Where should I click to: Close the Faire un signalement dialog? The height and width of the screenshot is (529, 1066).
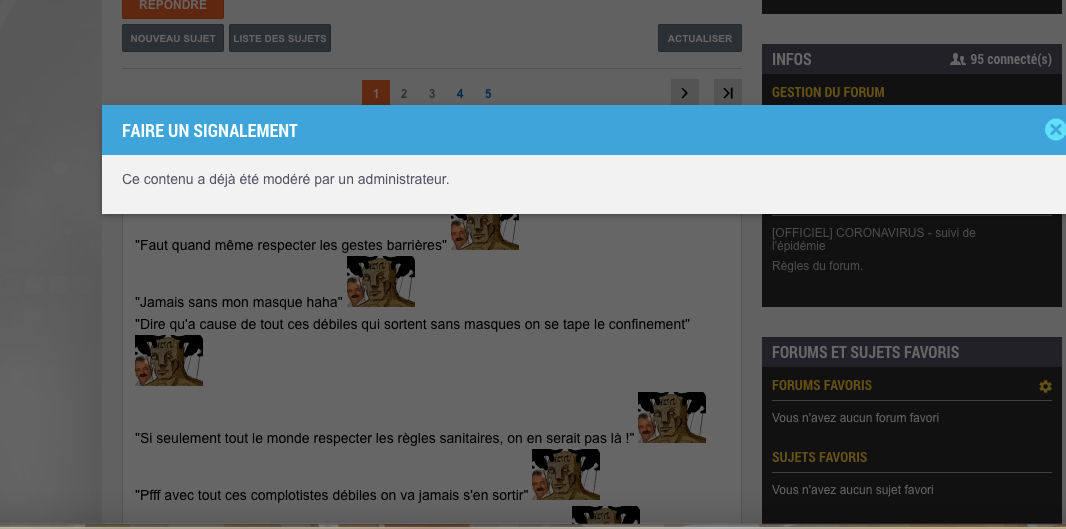[x=1055, y=129]
